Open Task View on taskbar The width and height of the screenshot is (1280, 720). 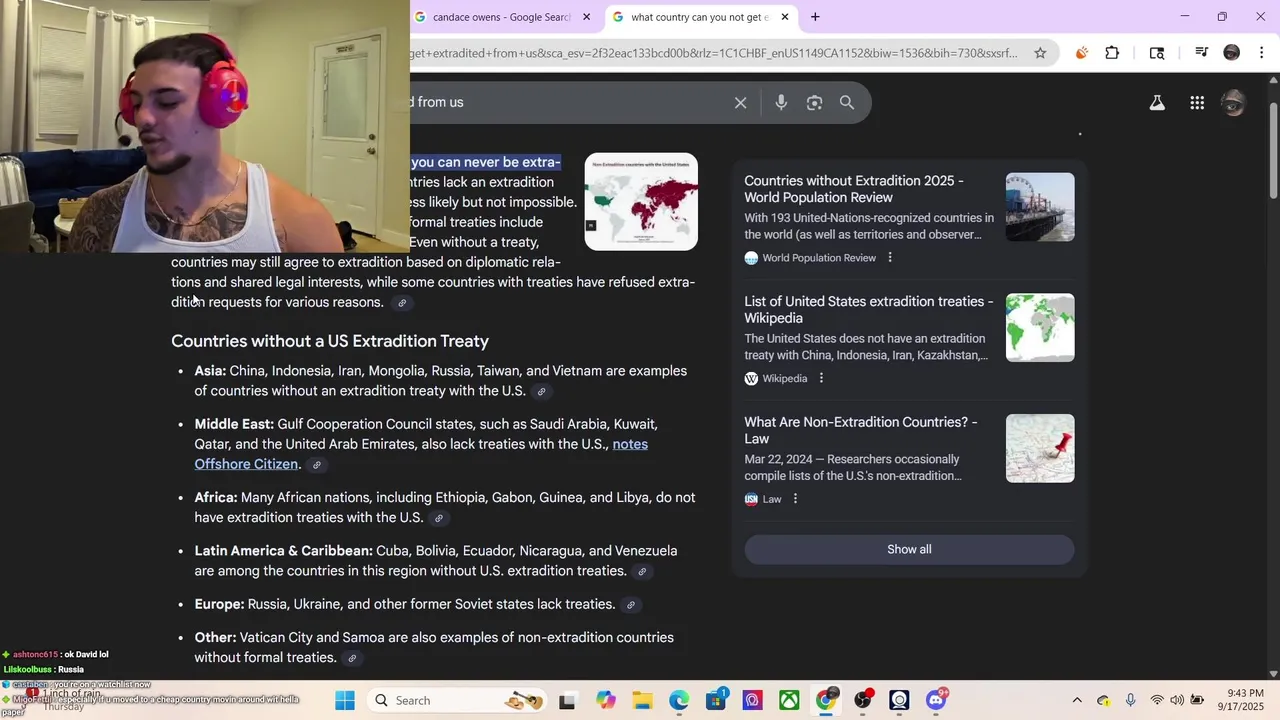pyautogui.click(x=567, y=700)
